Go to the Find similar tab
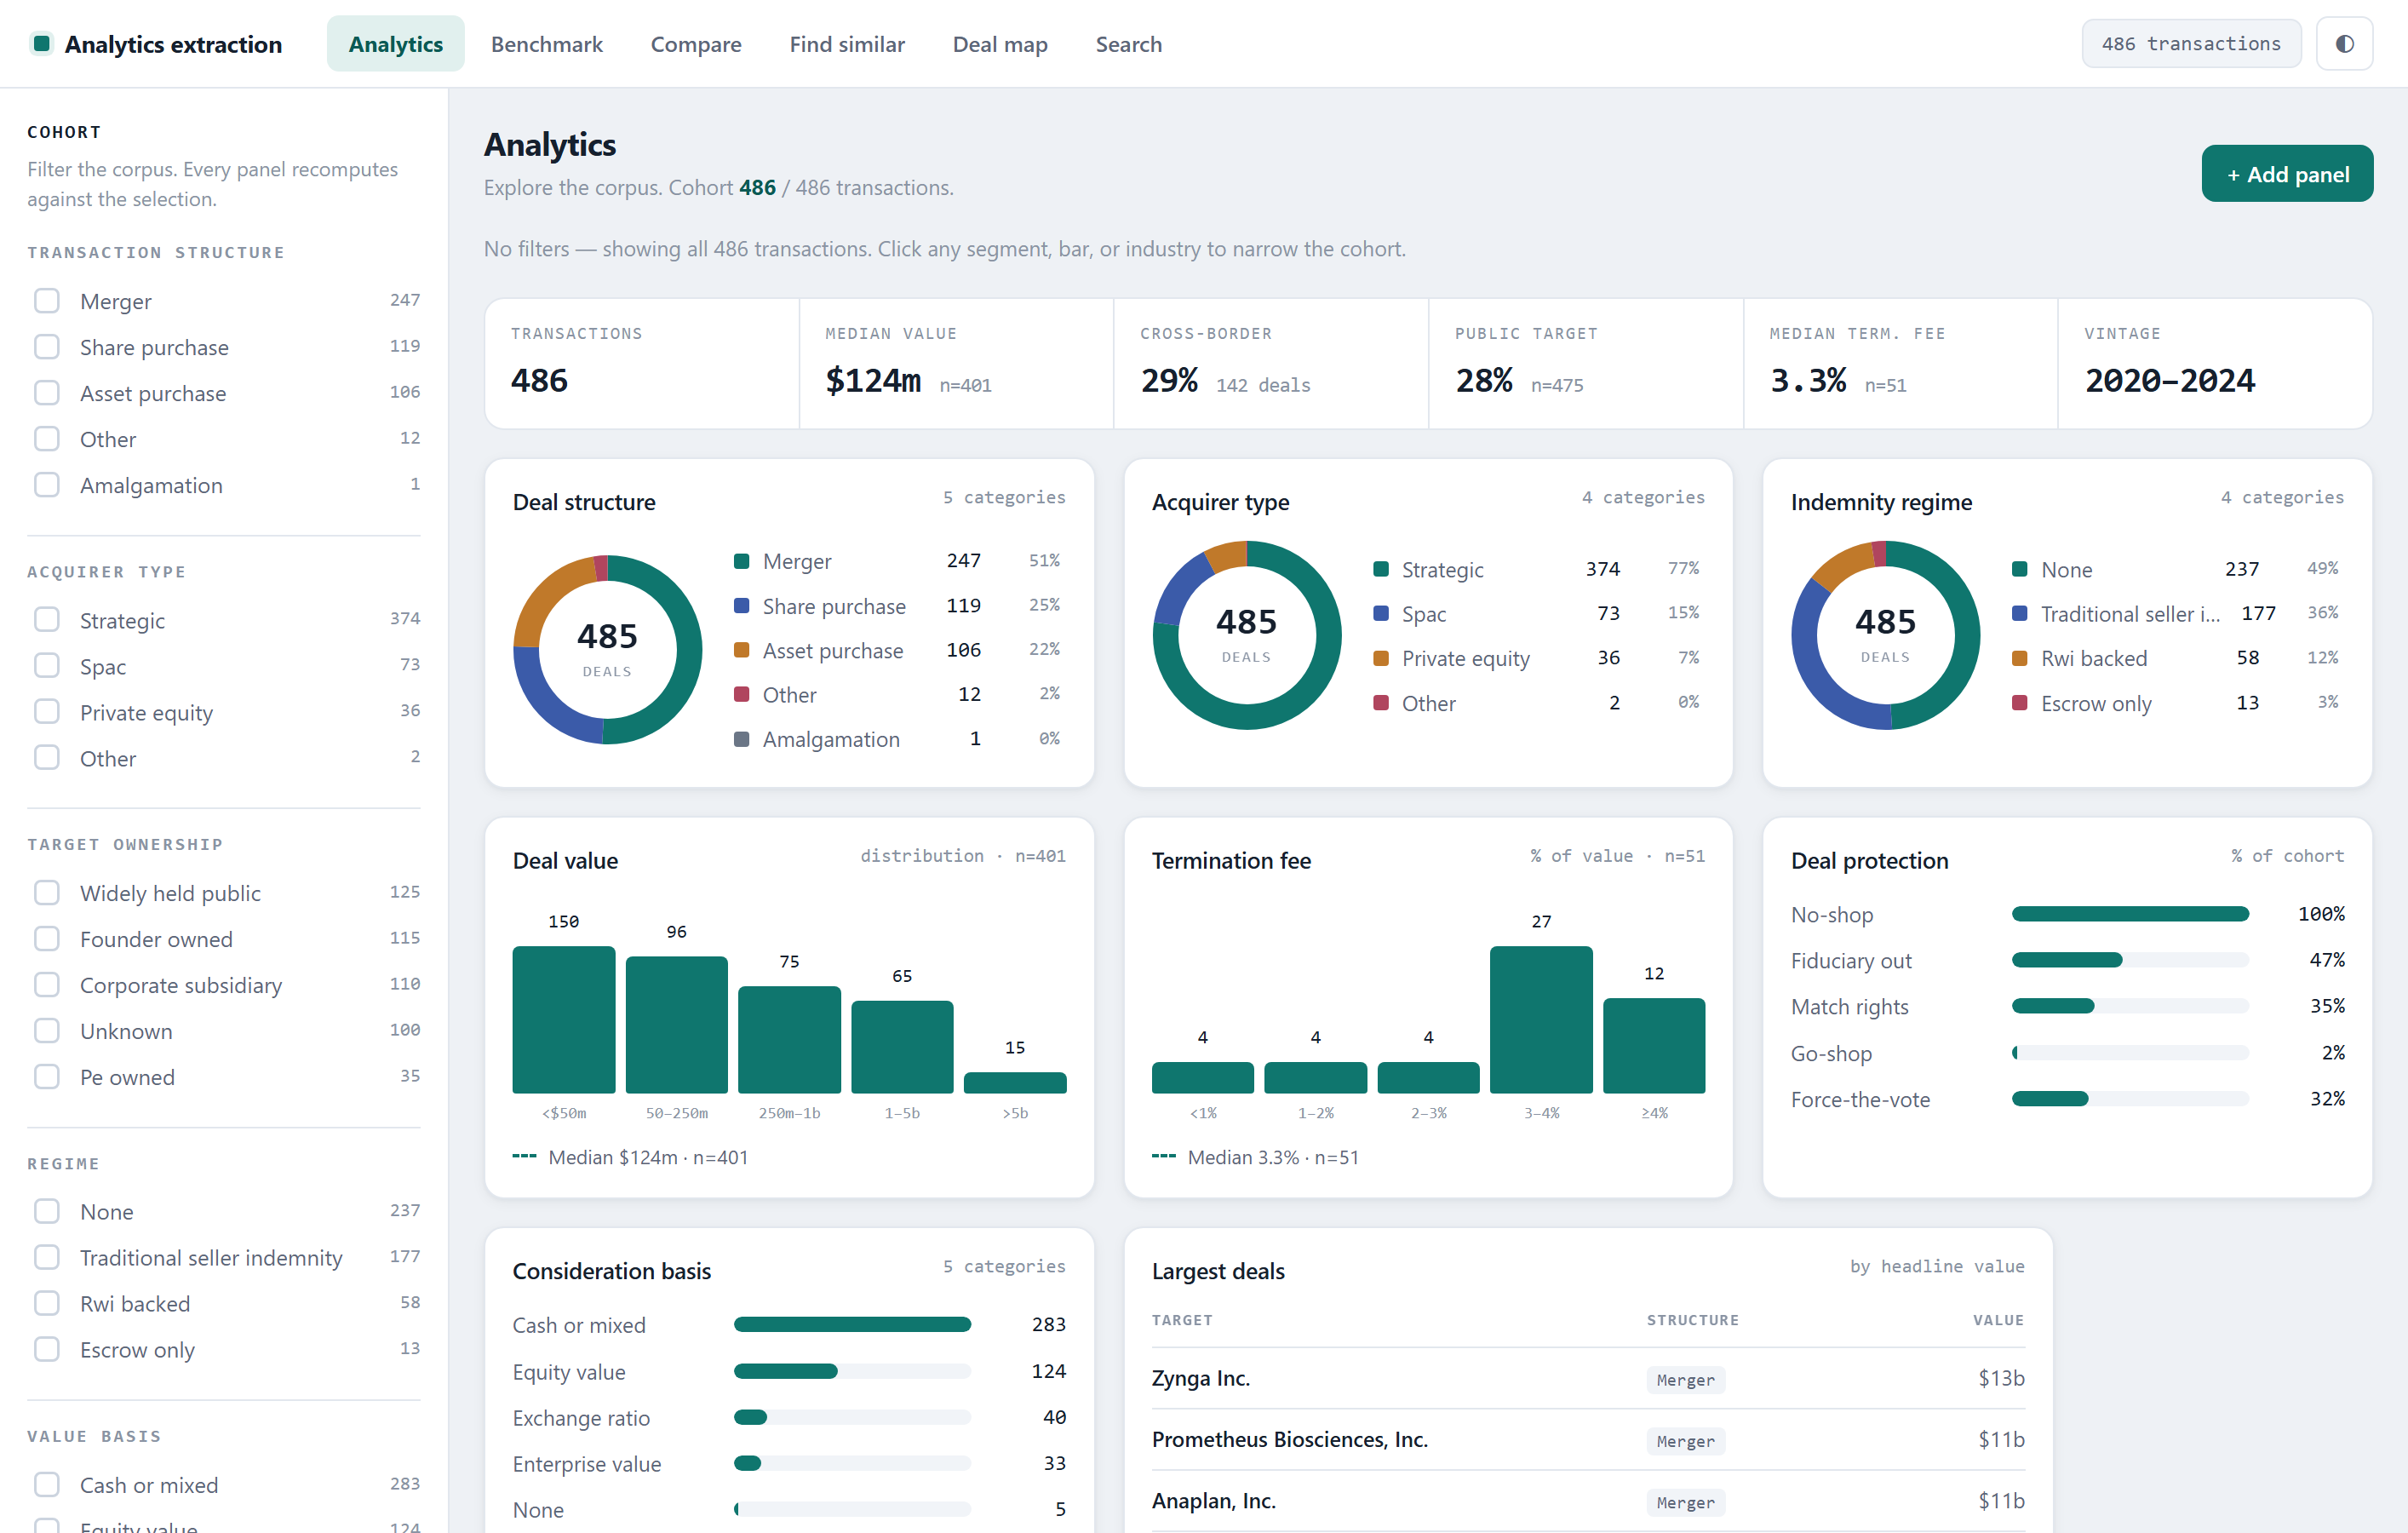The height and width of the screenshot is (1533, 2408). 846,44
